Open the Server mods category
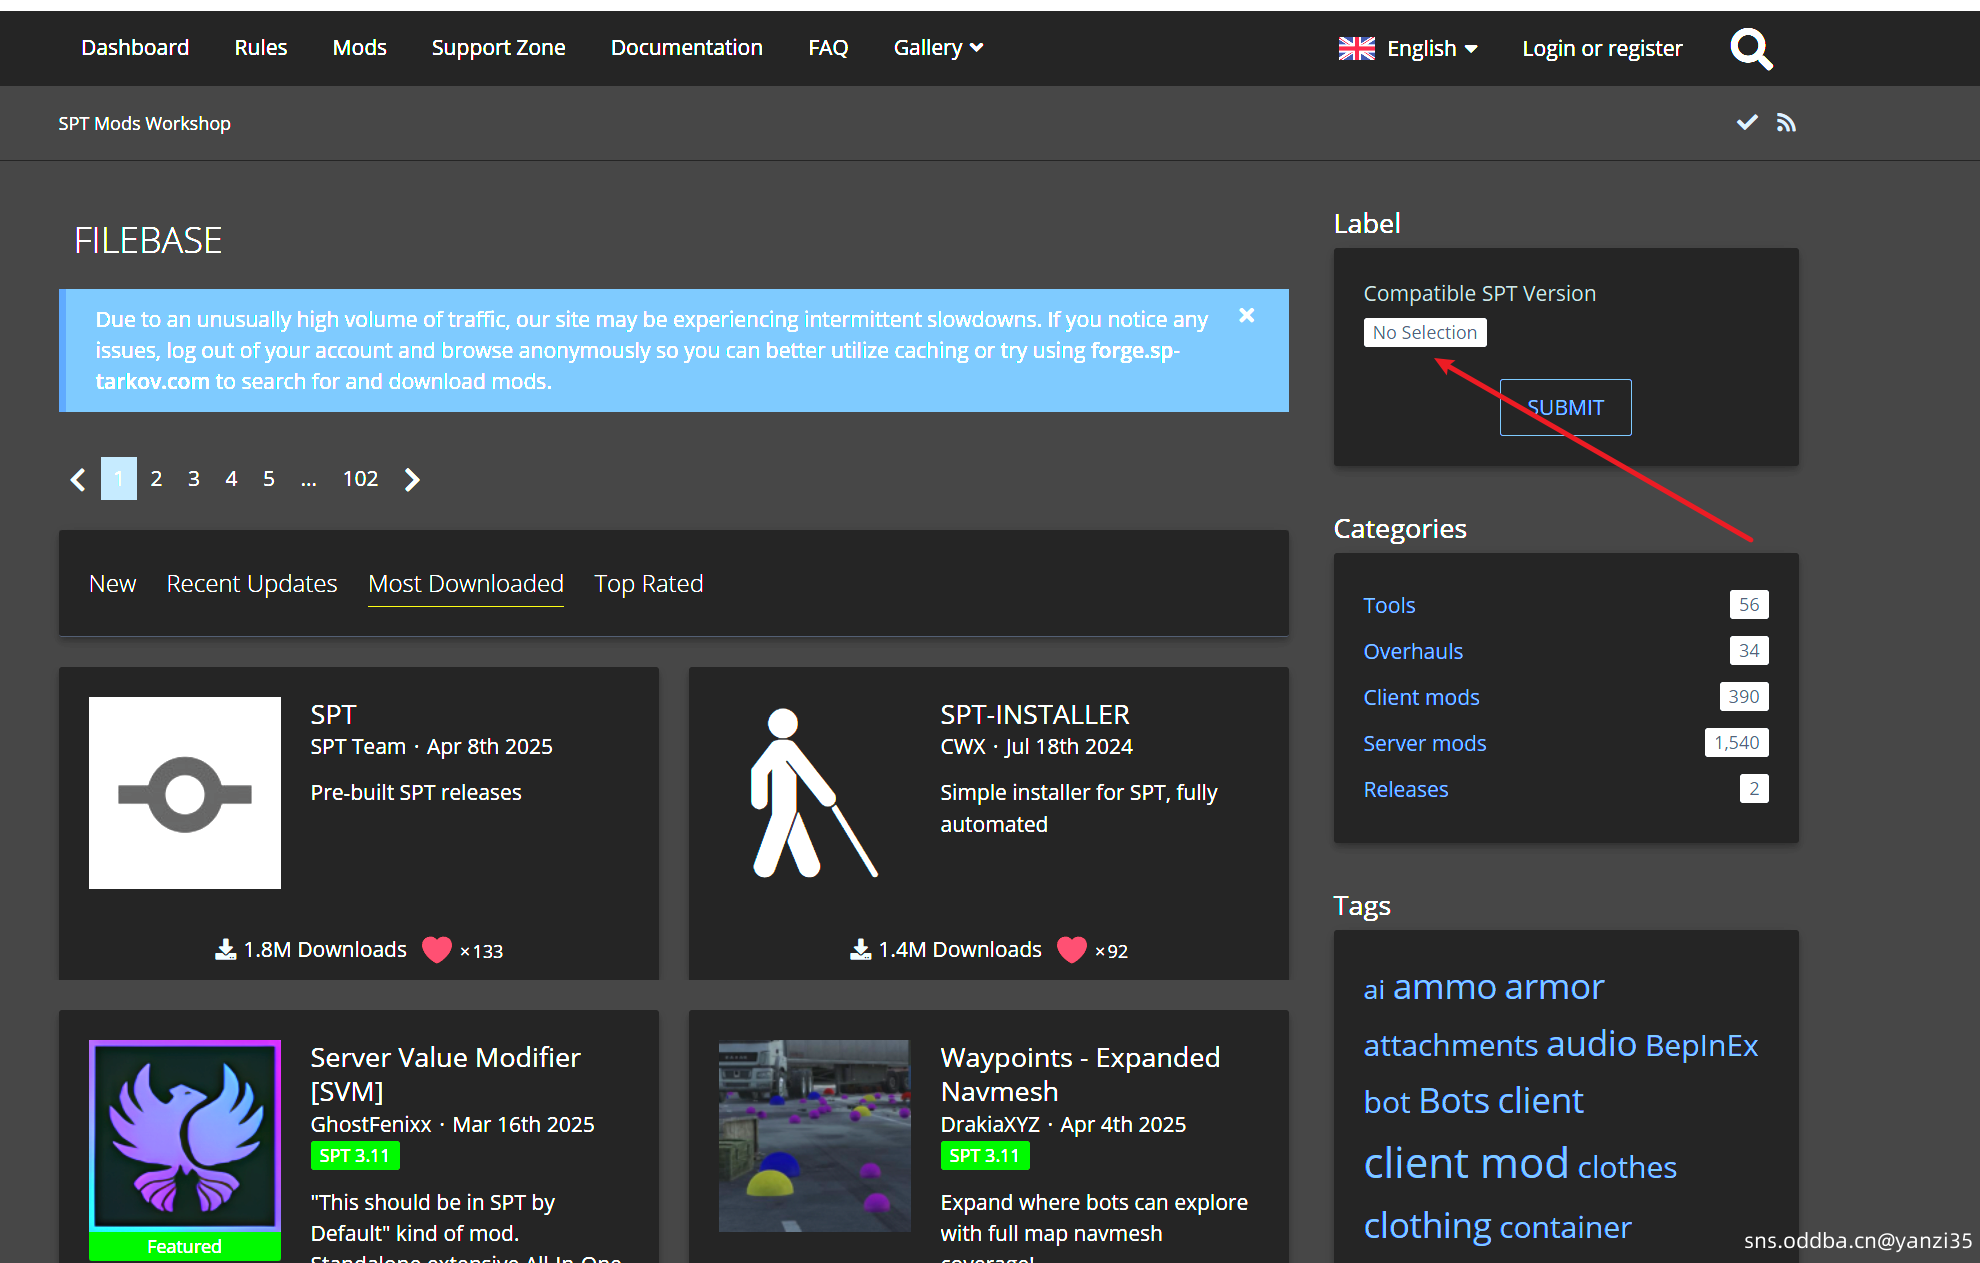Screen dimensions: 1980x1263 1425,743
